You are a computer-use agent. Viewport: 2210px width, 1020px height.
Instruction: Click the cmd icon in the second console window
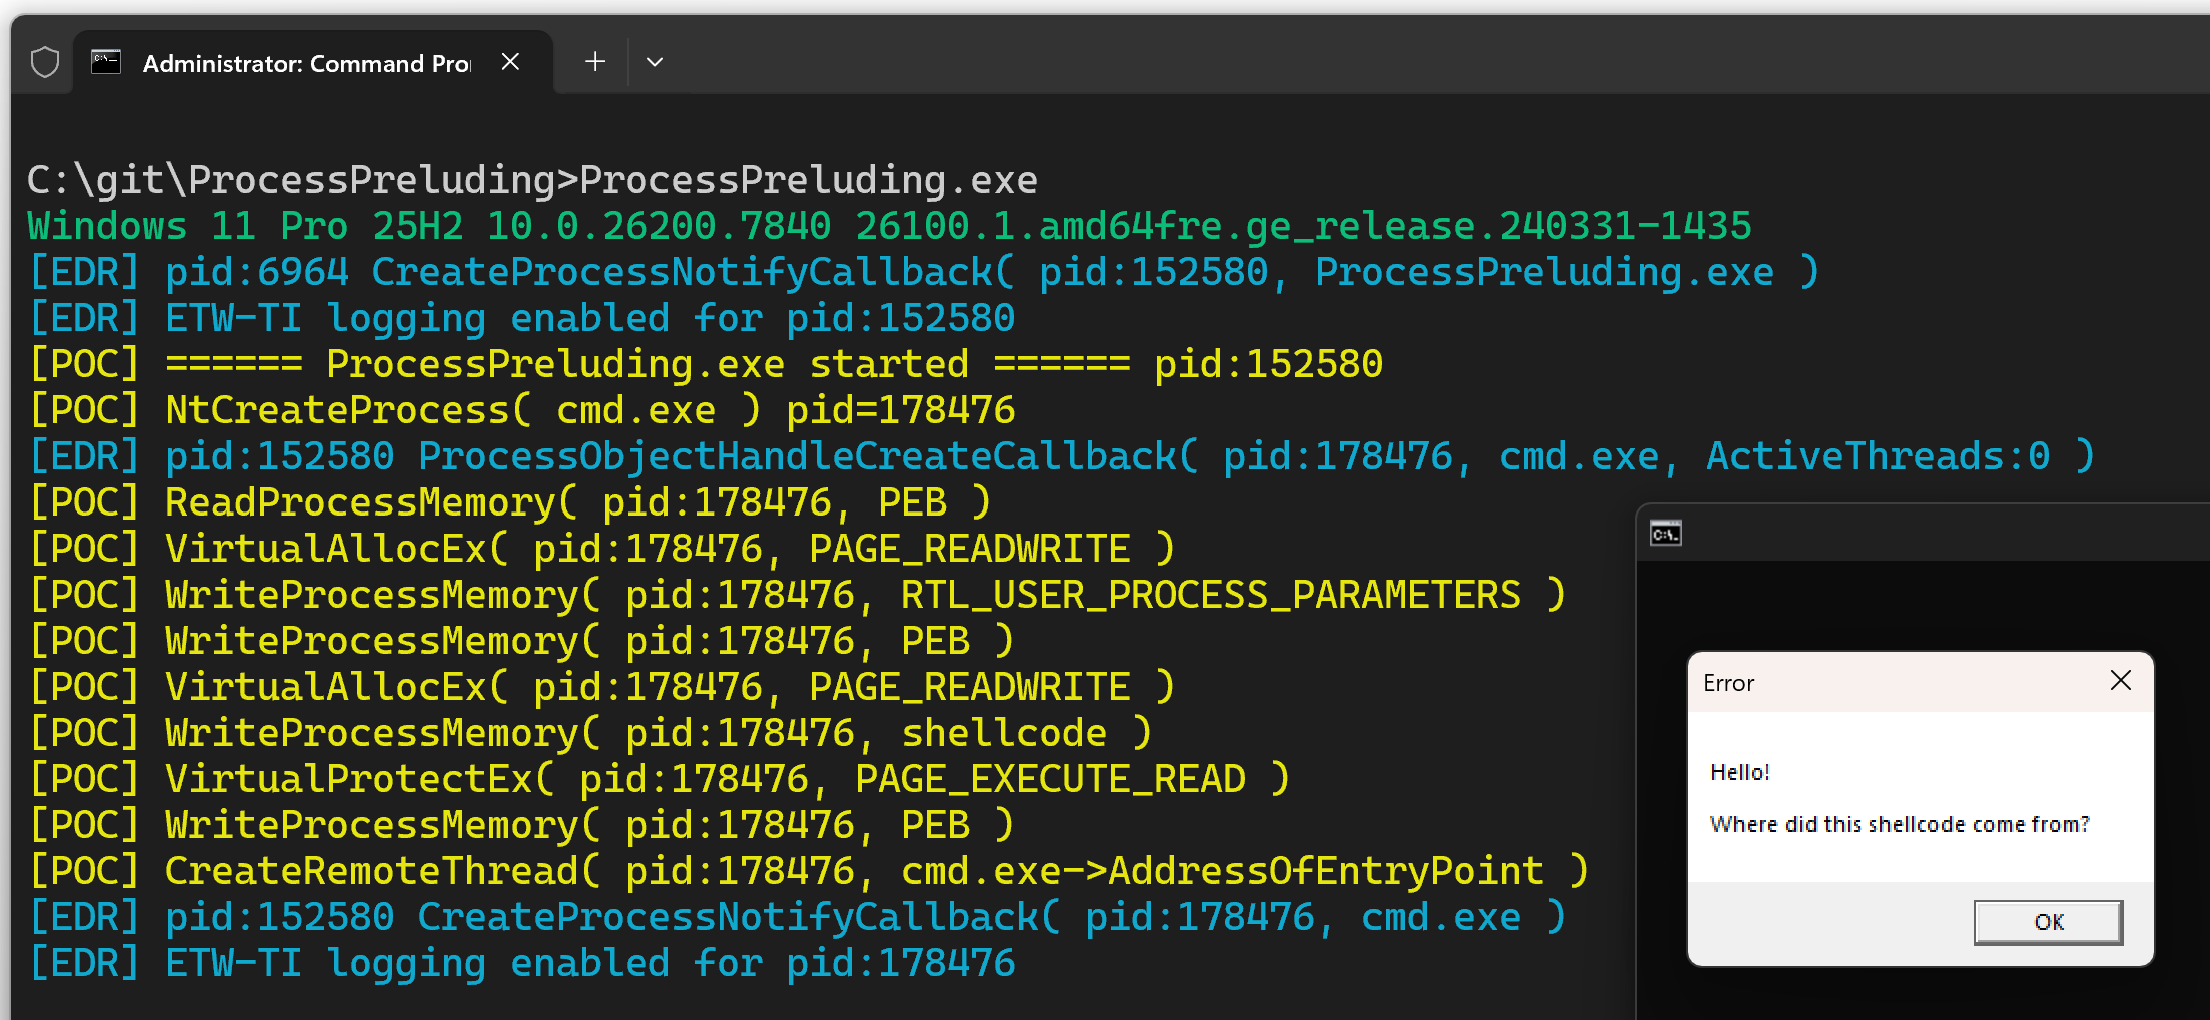point(1665,534)
